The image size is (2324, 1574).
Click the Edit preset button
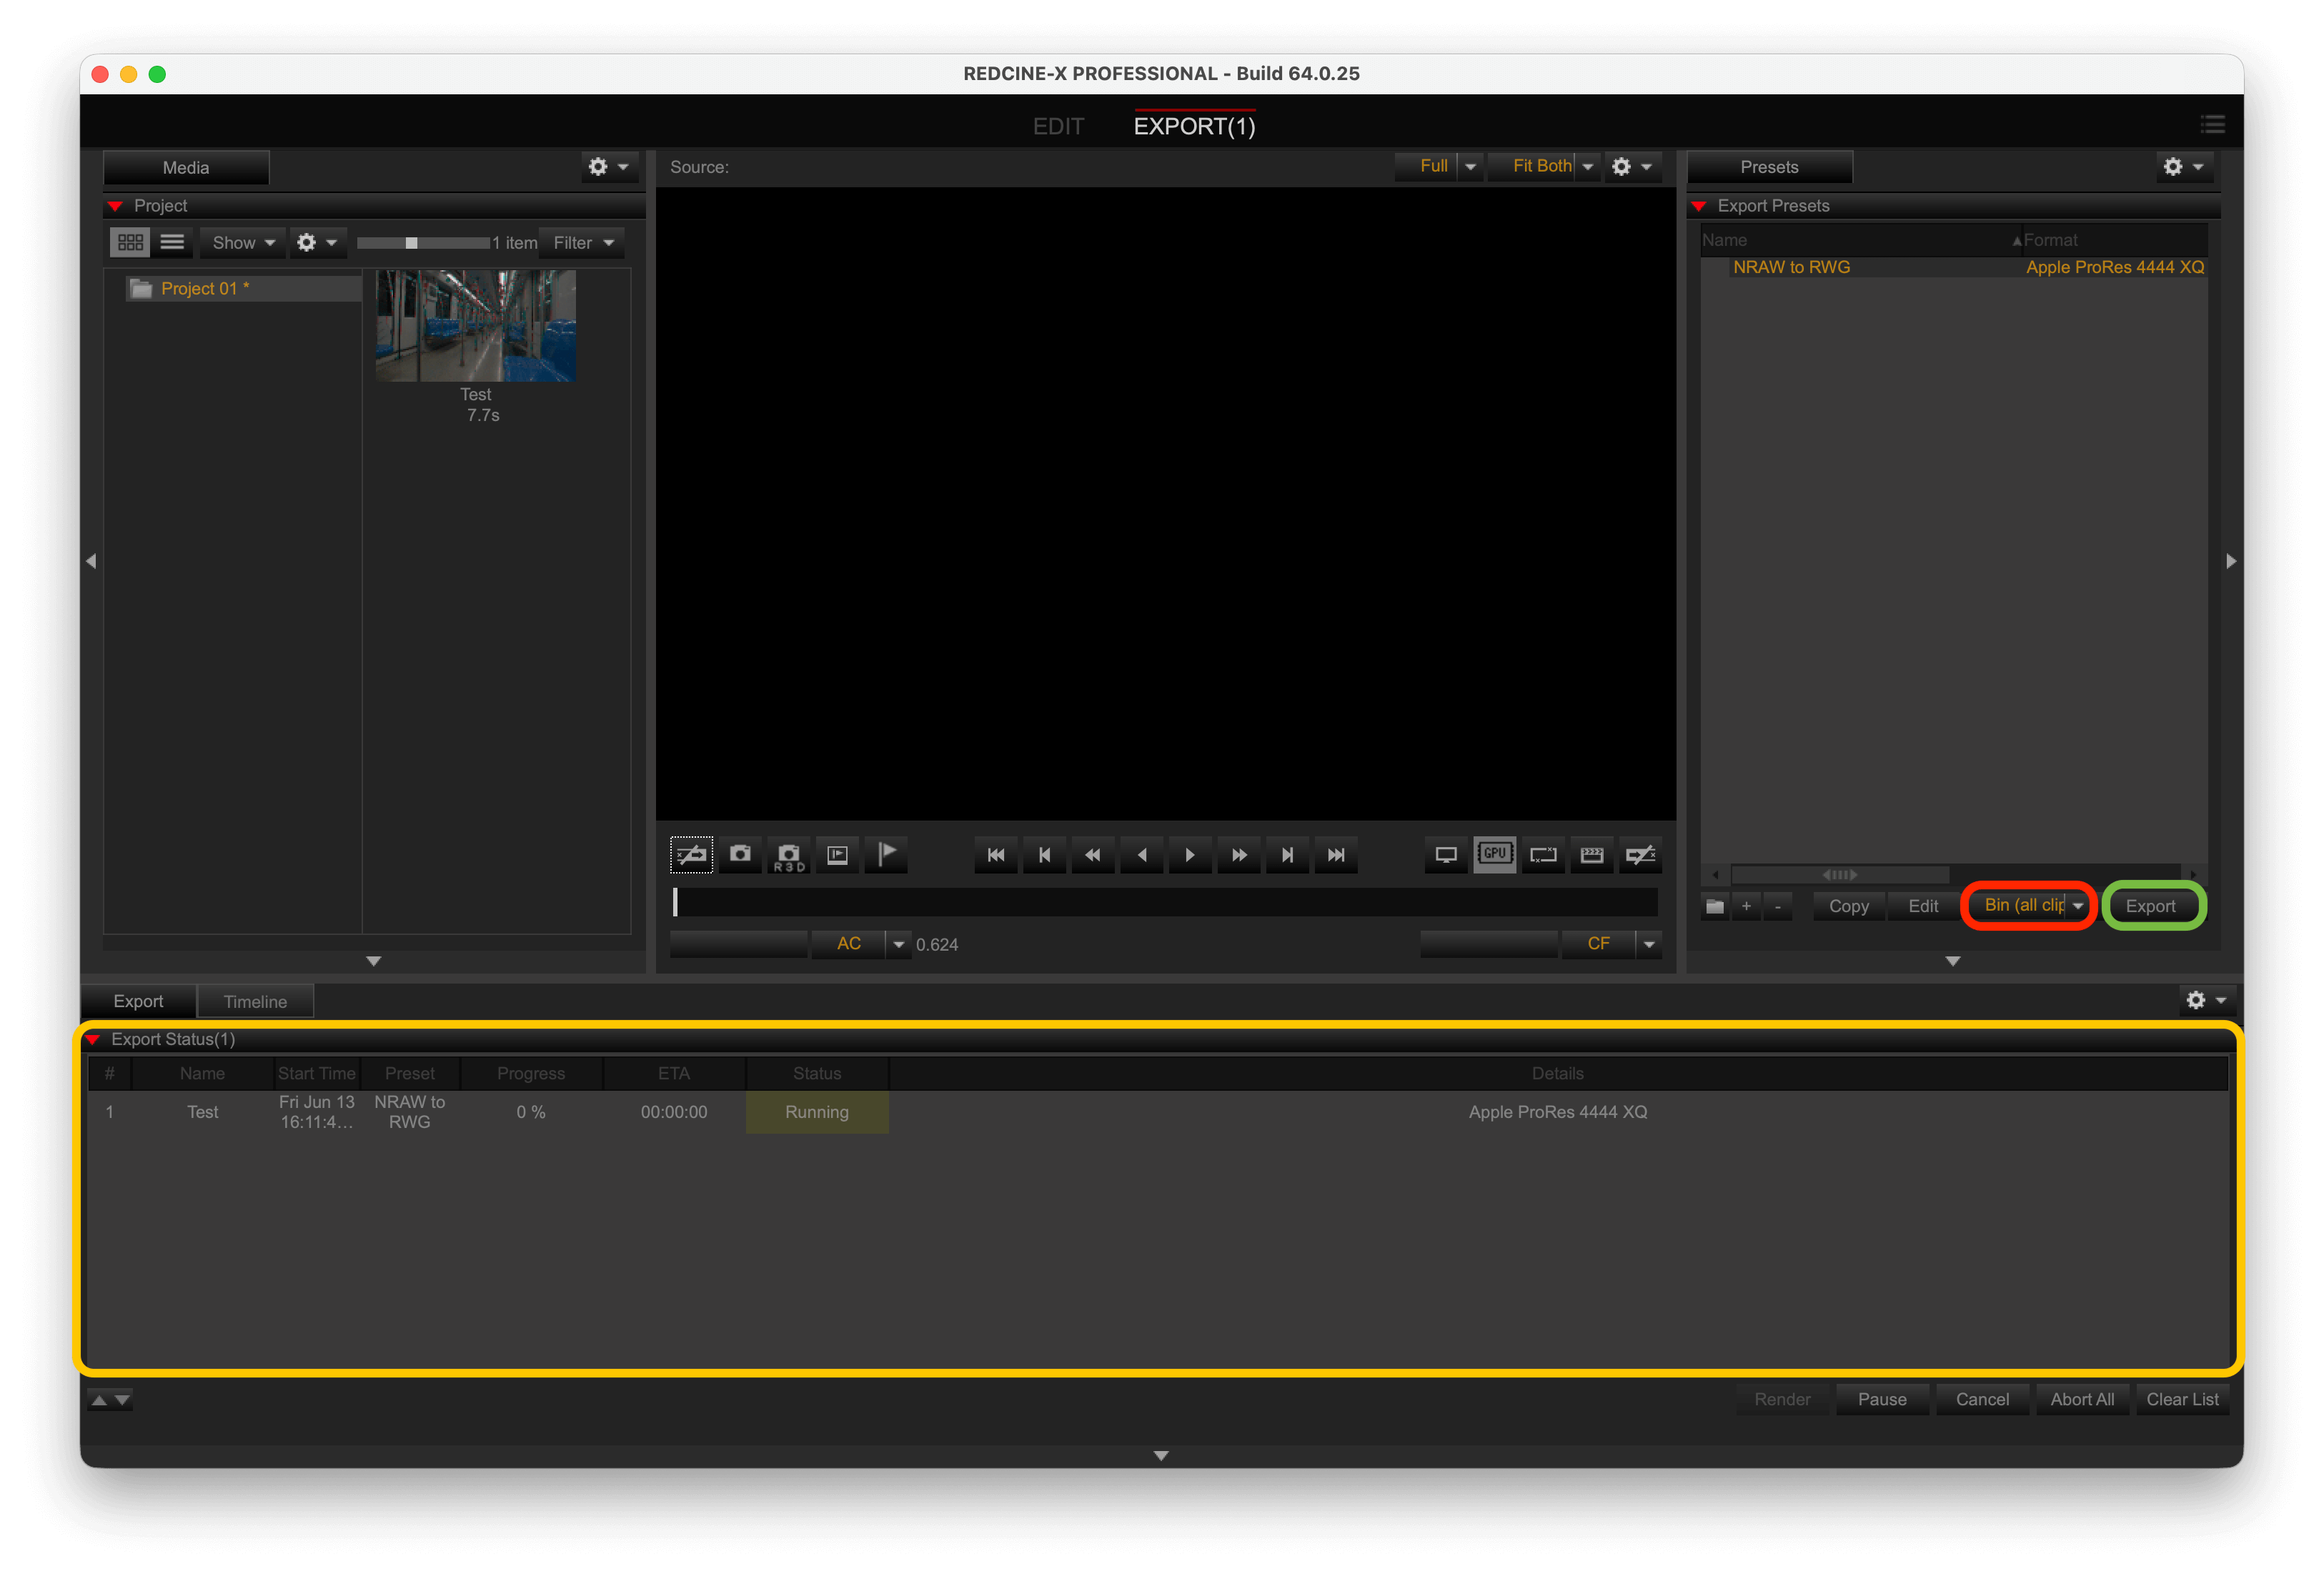(1923, 906)
